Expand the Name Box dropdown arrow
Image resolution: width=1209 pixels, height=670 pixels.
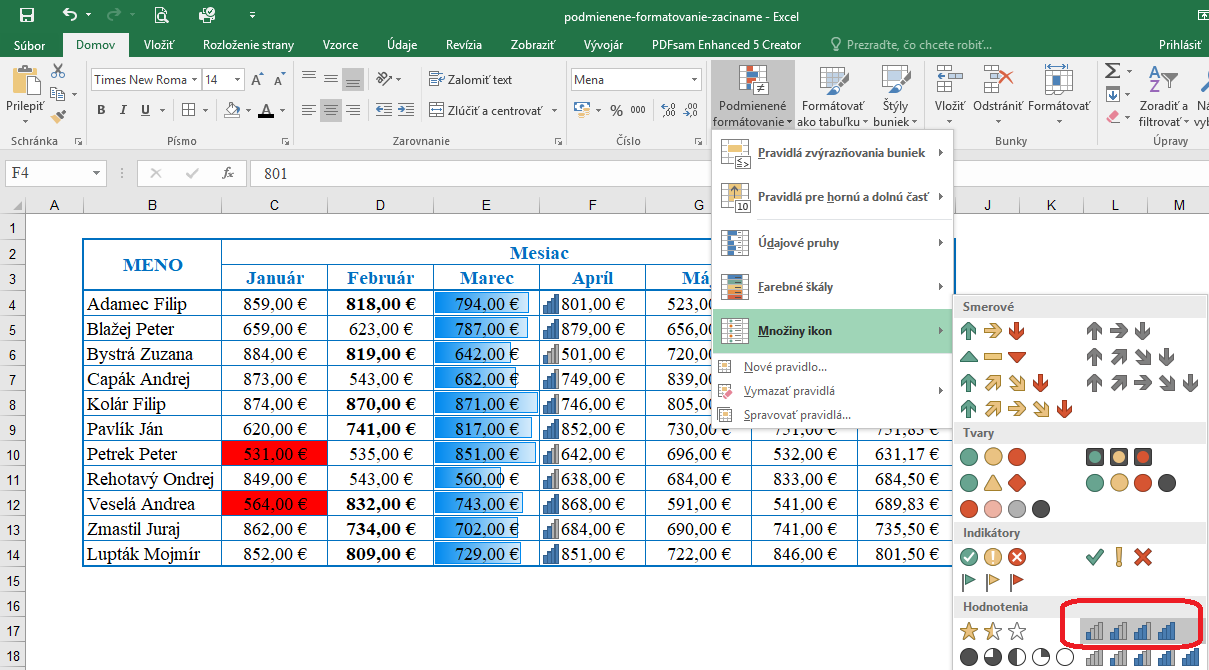(97, 173)
